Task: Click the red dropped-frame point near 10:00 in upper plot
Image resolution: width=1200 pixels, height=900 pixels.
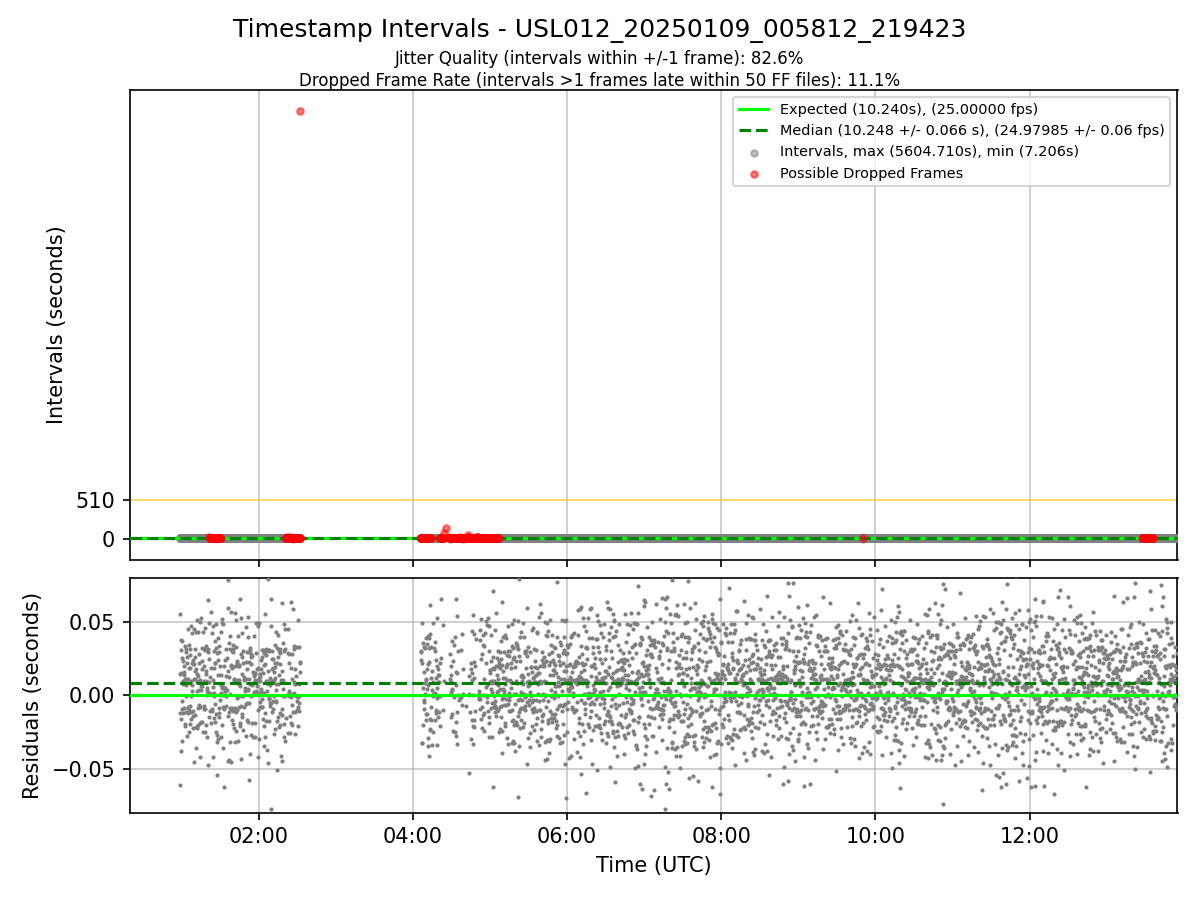Action: tap(863, 538)
